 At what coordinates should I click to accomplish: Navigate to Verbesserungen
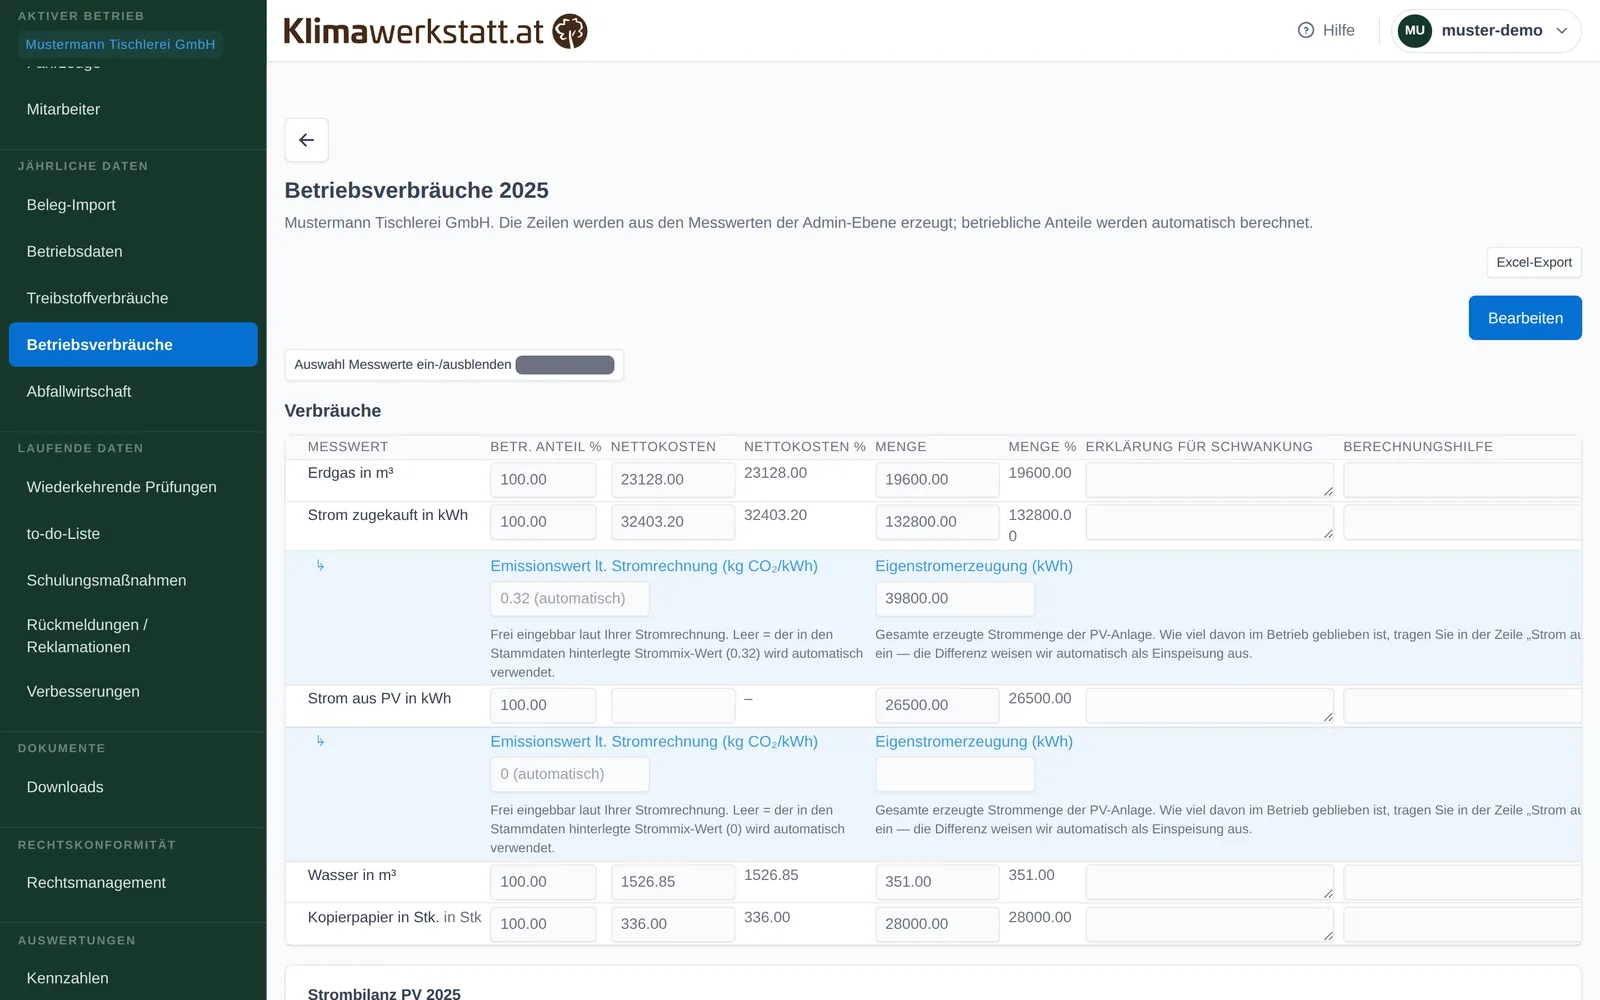133,691
